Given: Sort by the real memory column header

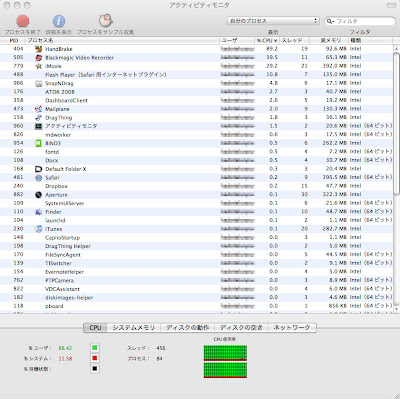Looking at the screenshot, I should (x=329, y=40).
